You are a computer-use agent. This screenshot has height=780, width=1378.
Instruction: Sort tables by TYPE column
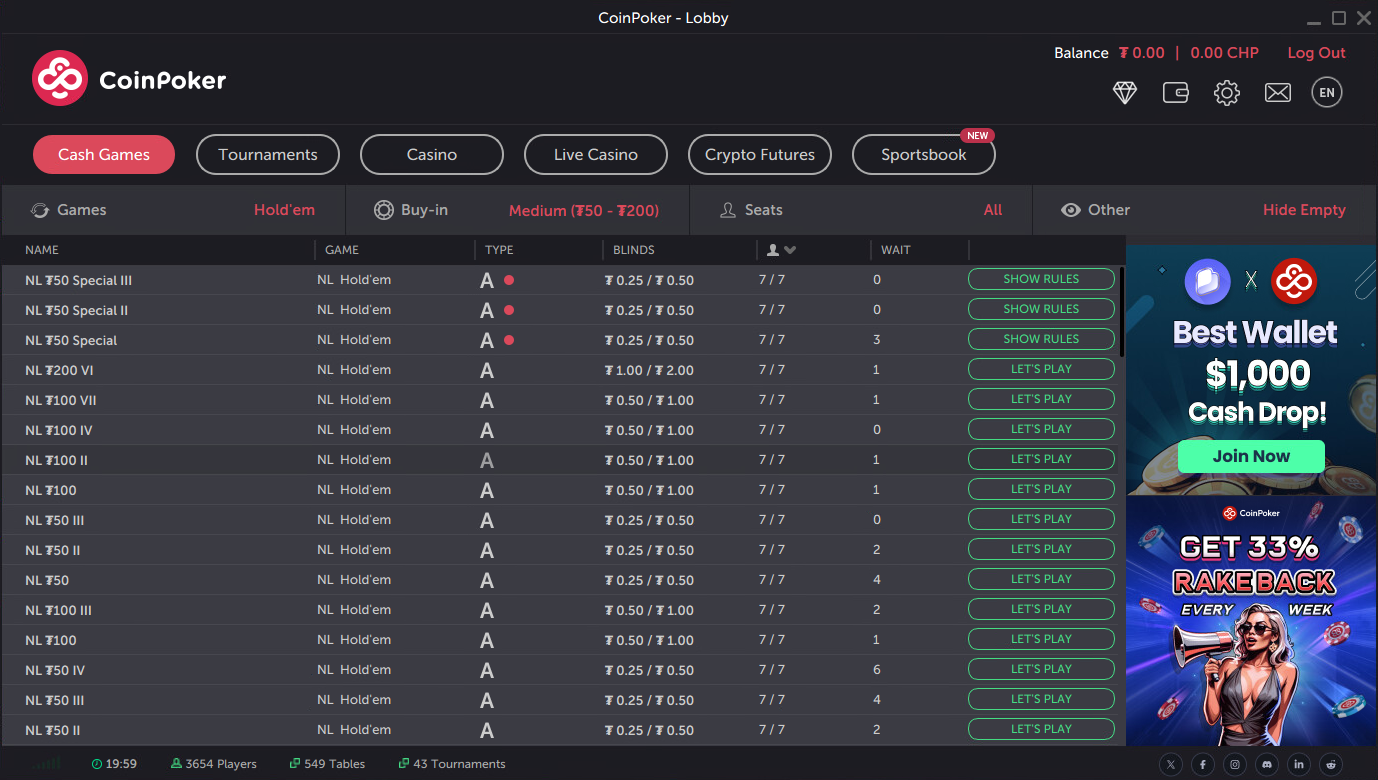499,250
